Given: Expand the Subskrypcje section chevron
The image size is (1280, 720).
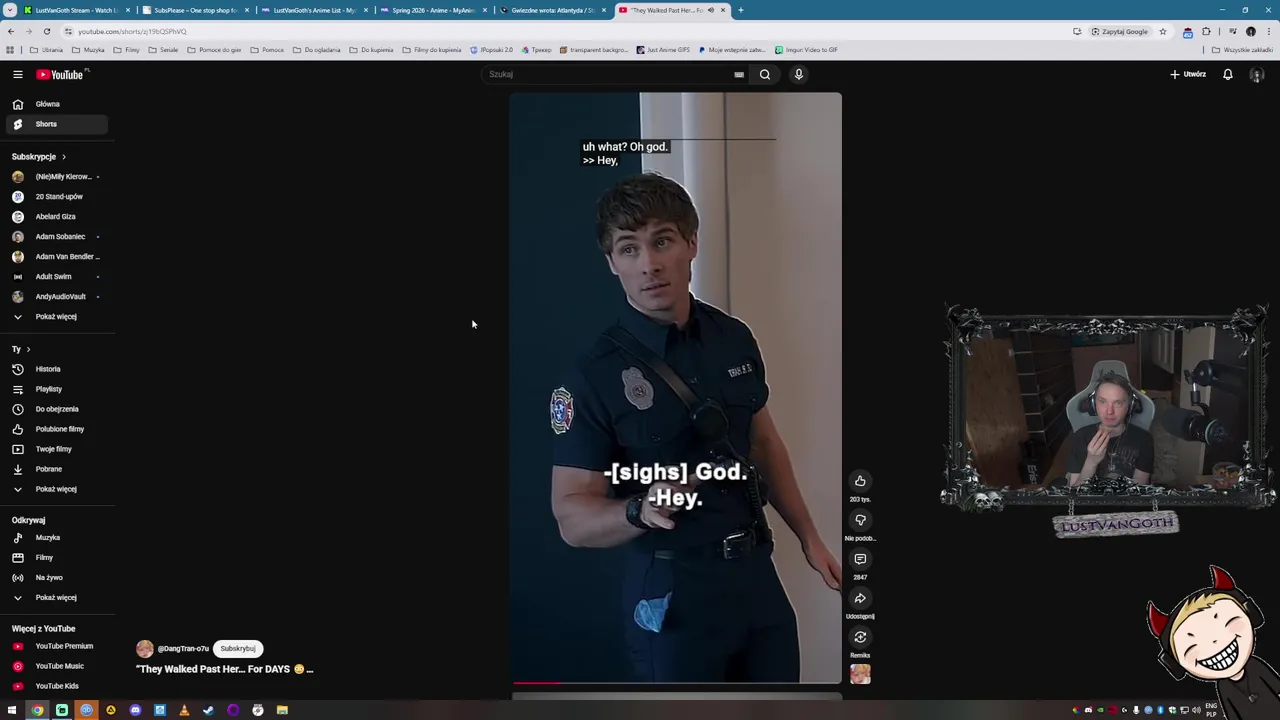Looking at the screenshot, I should 63,157.
